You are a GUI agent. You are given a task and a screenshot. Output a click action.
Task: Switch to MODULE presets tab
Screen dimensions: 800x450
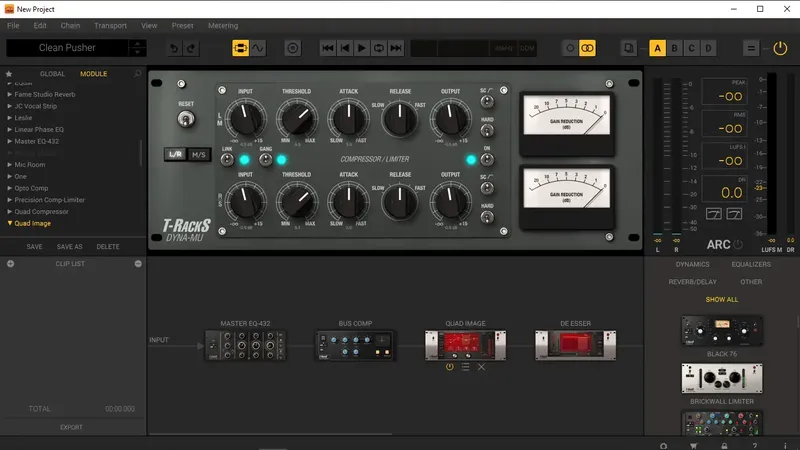(x=94, y=74)
